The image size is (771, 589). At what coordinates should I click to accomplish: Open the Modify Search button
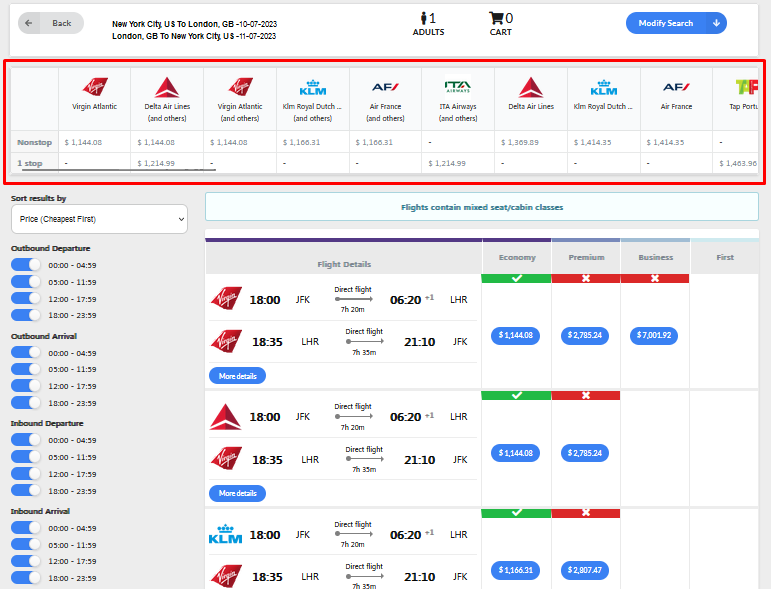click(x=666, y=23)
